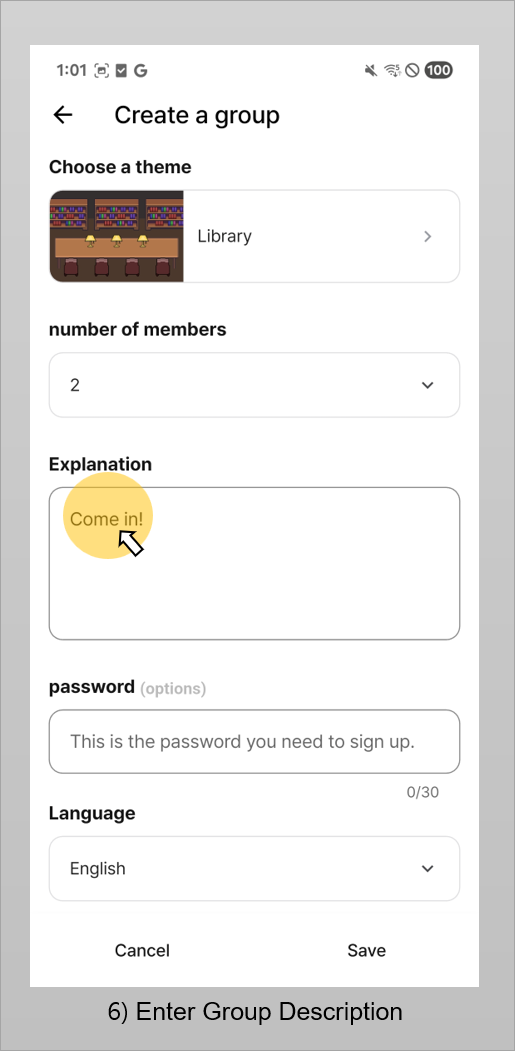Tap the battery 100 indicator
This screenshot has width=515, height=1051.
pos(439,70)
